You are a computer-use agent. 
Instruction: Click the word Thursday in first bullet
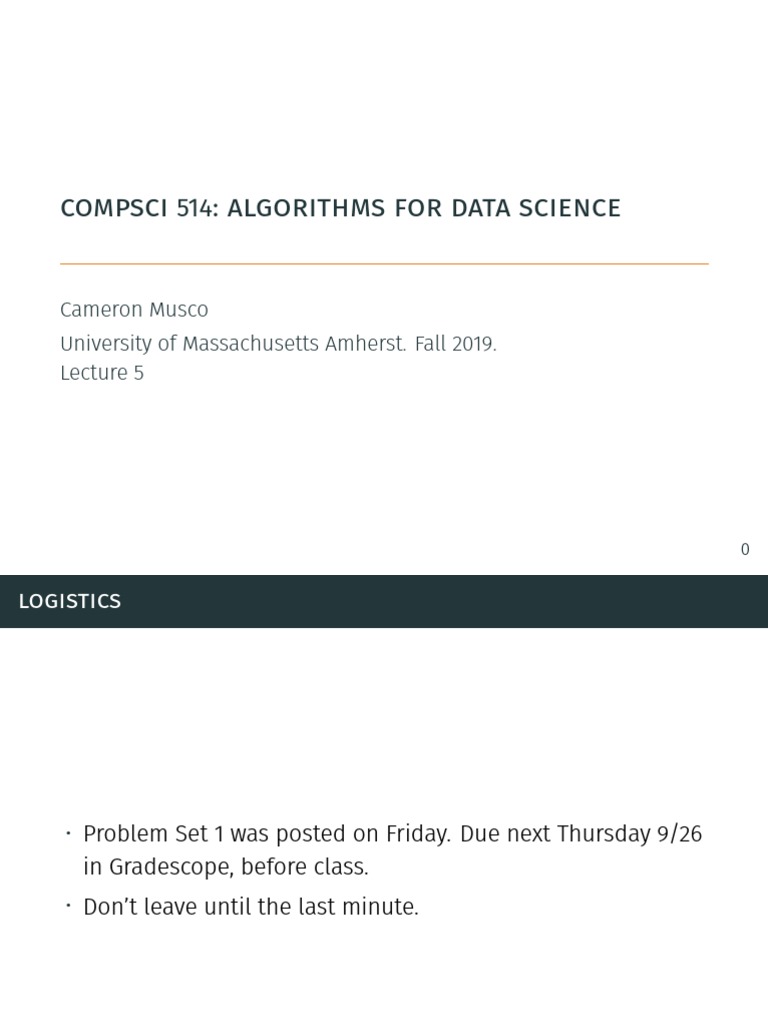coord(601,834)
